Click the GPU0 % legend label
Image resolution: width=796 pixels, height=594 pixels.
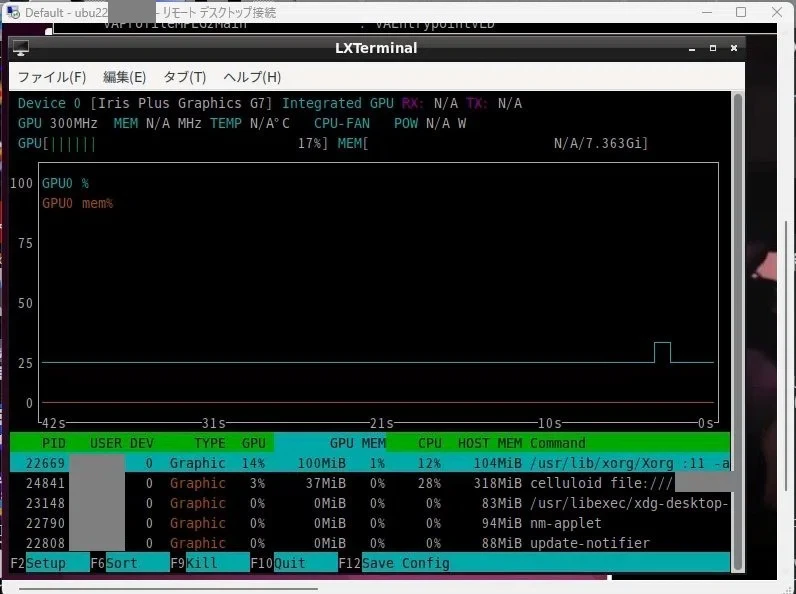(x=65, y=183)
